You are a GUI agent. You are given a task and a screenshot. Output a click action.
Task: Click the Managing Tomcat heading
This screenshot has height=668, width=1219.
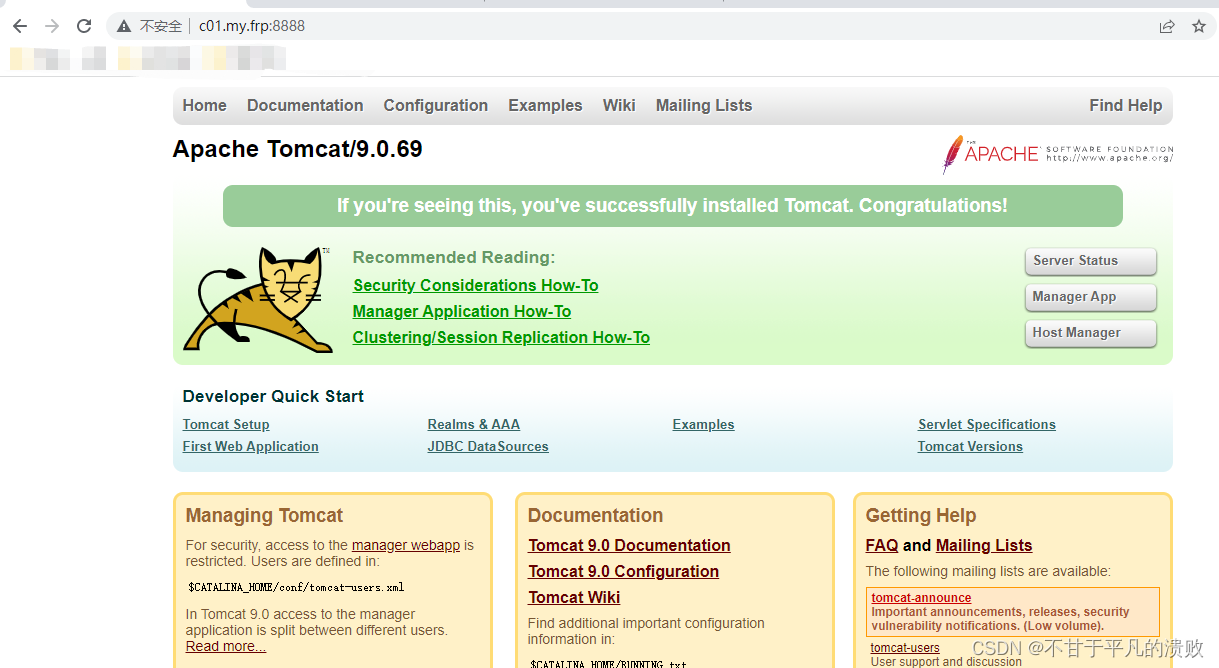click(x=264, y=515)
